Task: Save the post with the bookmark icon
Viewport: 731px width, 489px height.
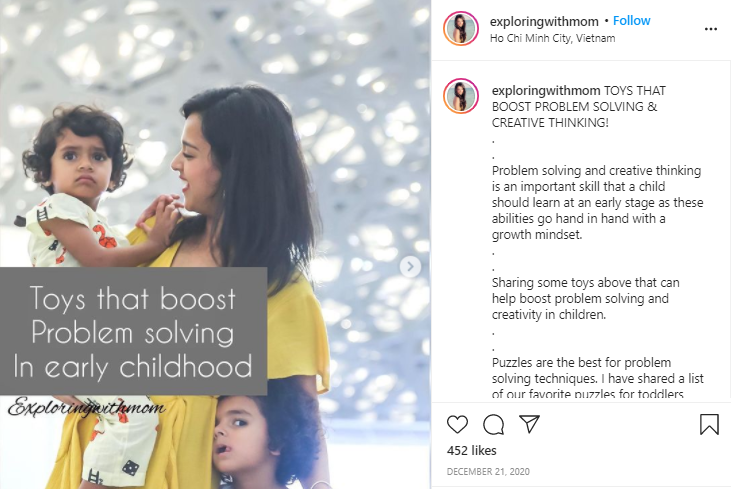Action: tap(709, 424)
